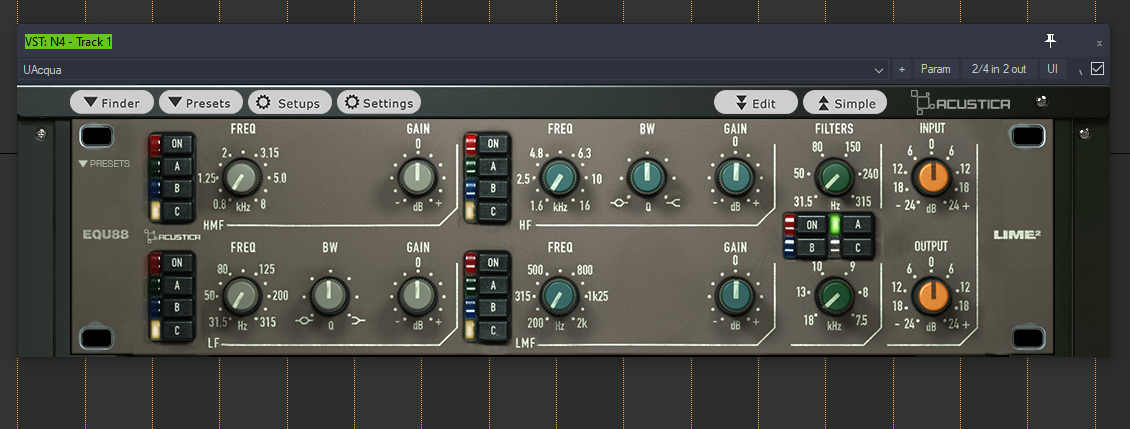Close the N4 plugin window
Viewport: 1130px width, 429px height.
(1099, 43)
